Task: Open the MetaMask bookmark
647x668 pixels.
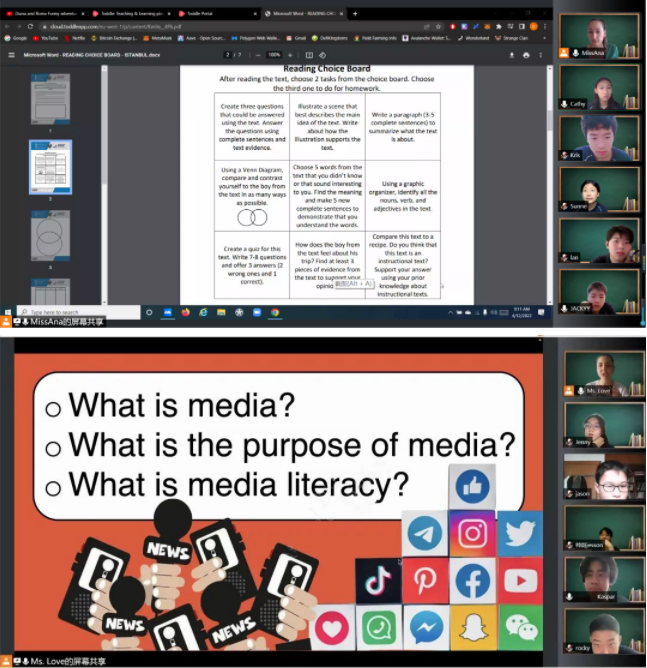Action: tap(158, 38)
